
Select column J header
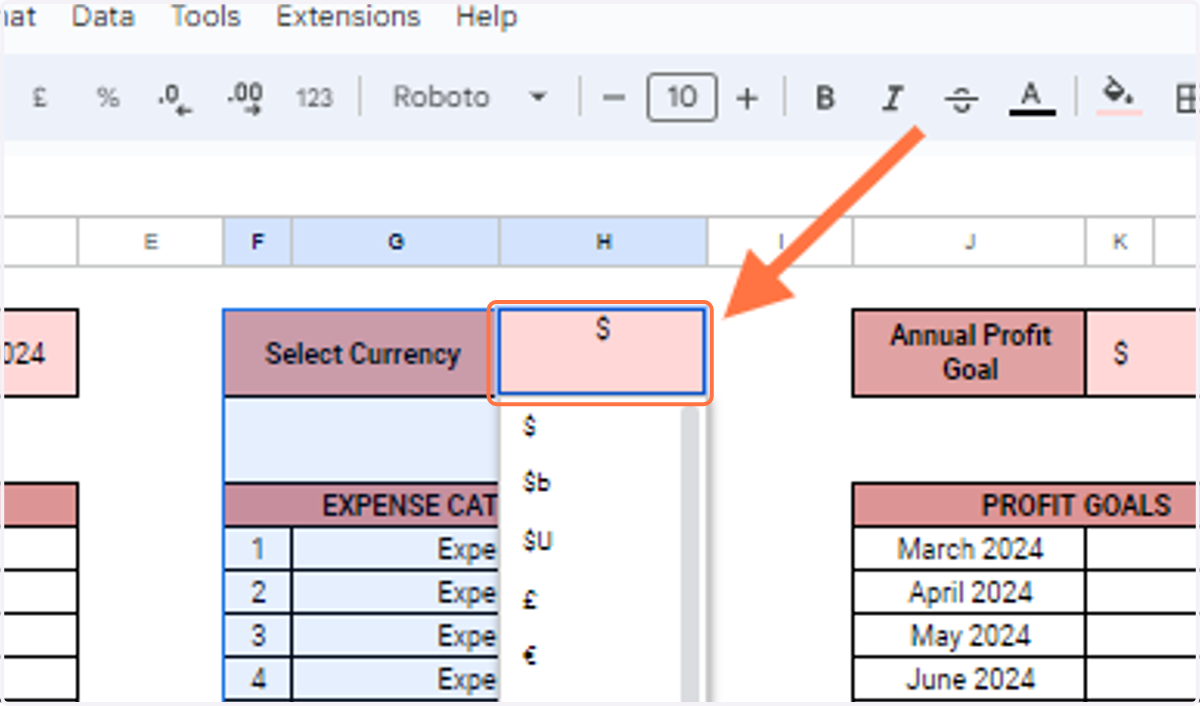pos(969,242)
